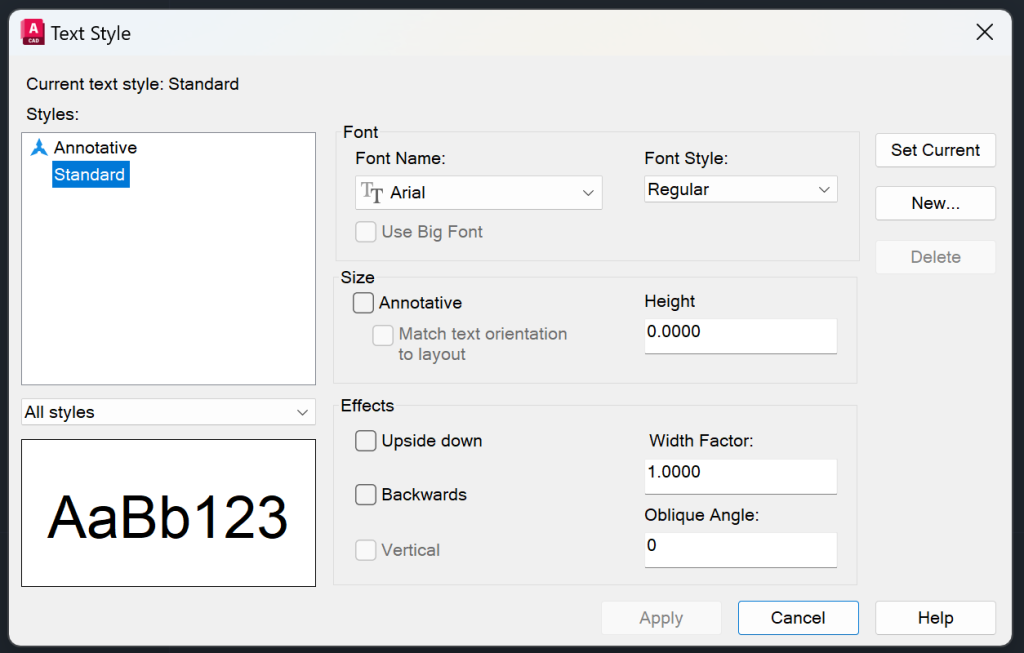Enable the Upside down effect
Viewport: 1024px width, 653px height.
click(365, 440)
